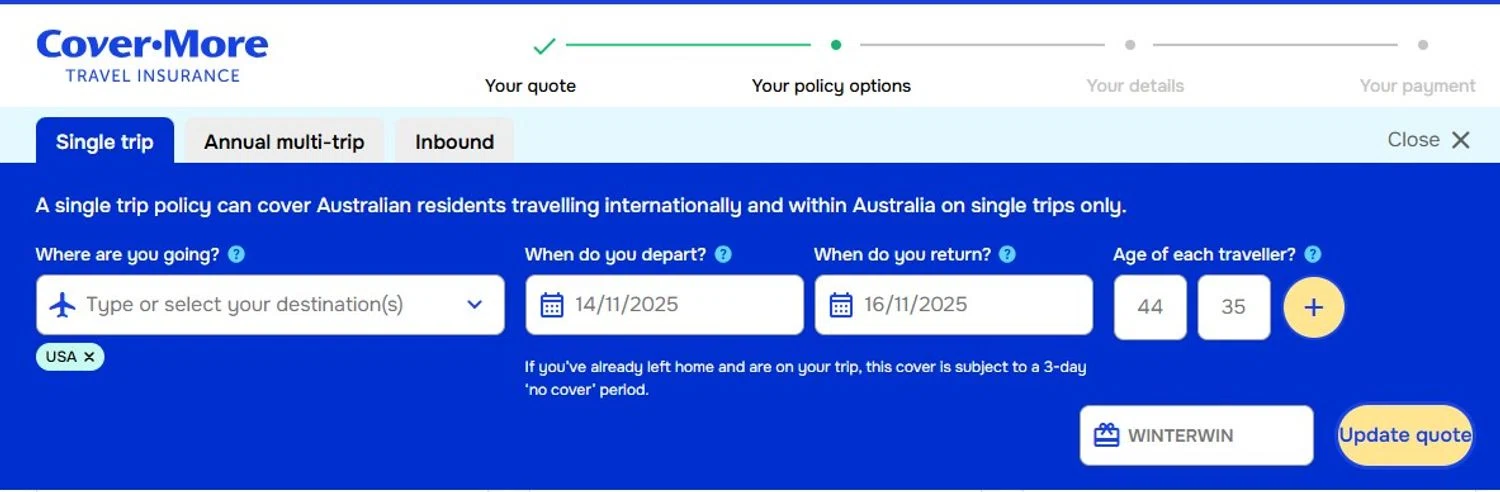
Task: Click the first traveller age field showing 44
Action: 1150,307
